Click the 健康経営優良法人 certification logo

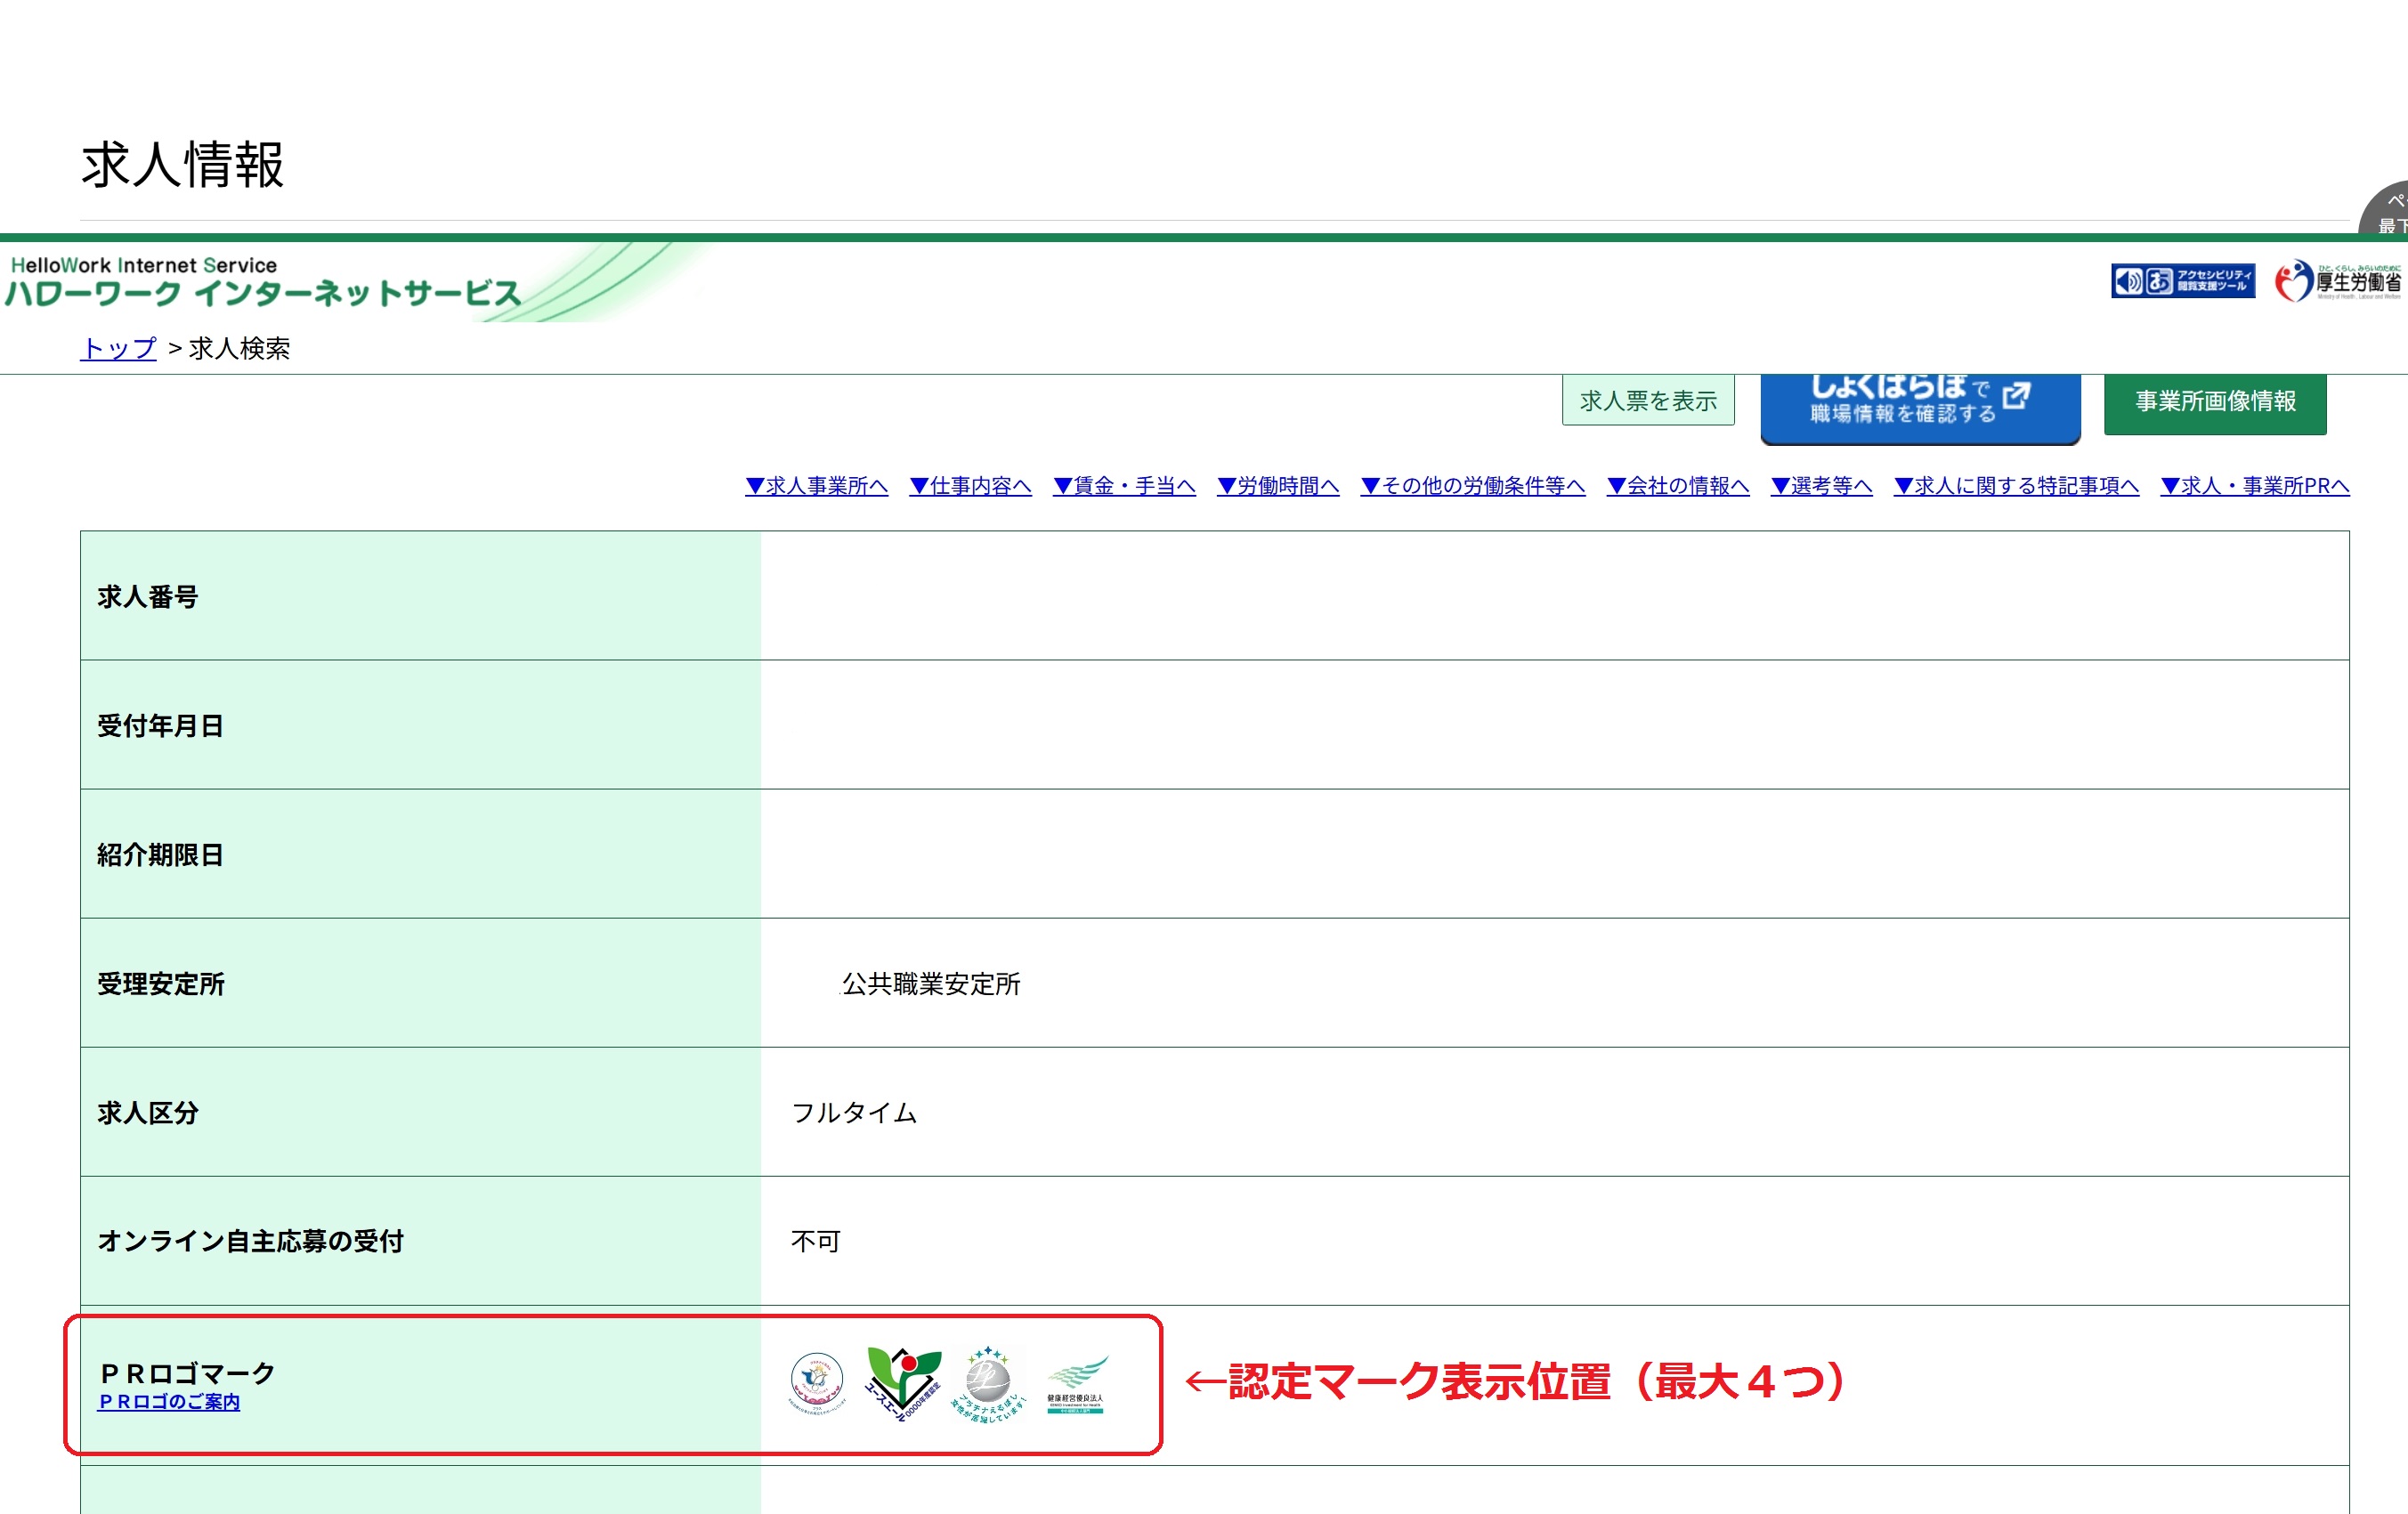point(1076,1383)
